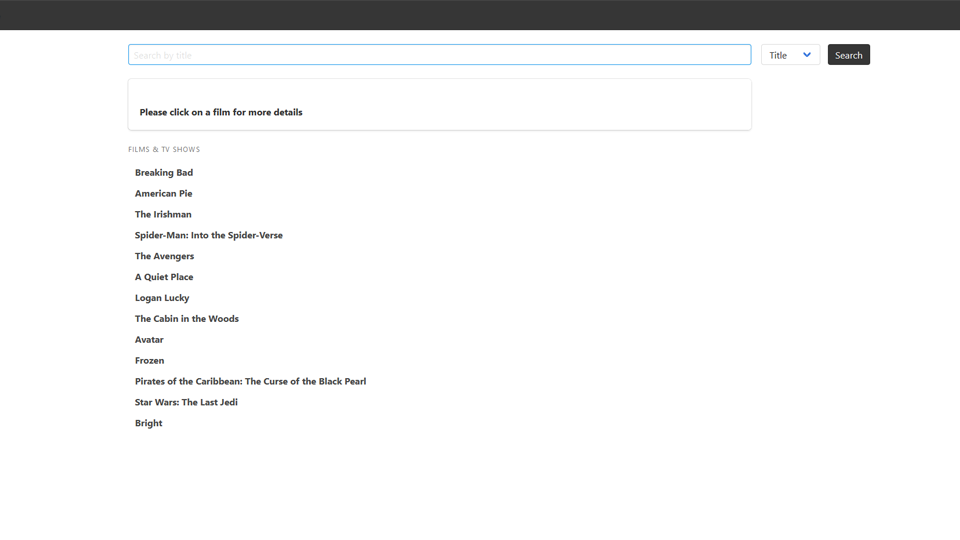Click the Search by title input field
This screenshot has height=540, width=960.
pos(439,54)
